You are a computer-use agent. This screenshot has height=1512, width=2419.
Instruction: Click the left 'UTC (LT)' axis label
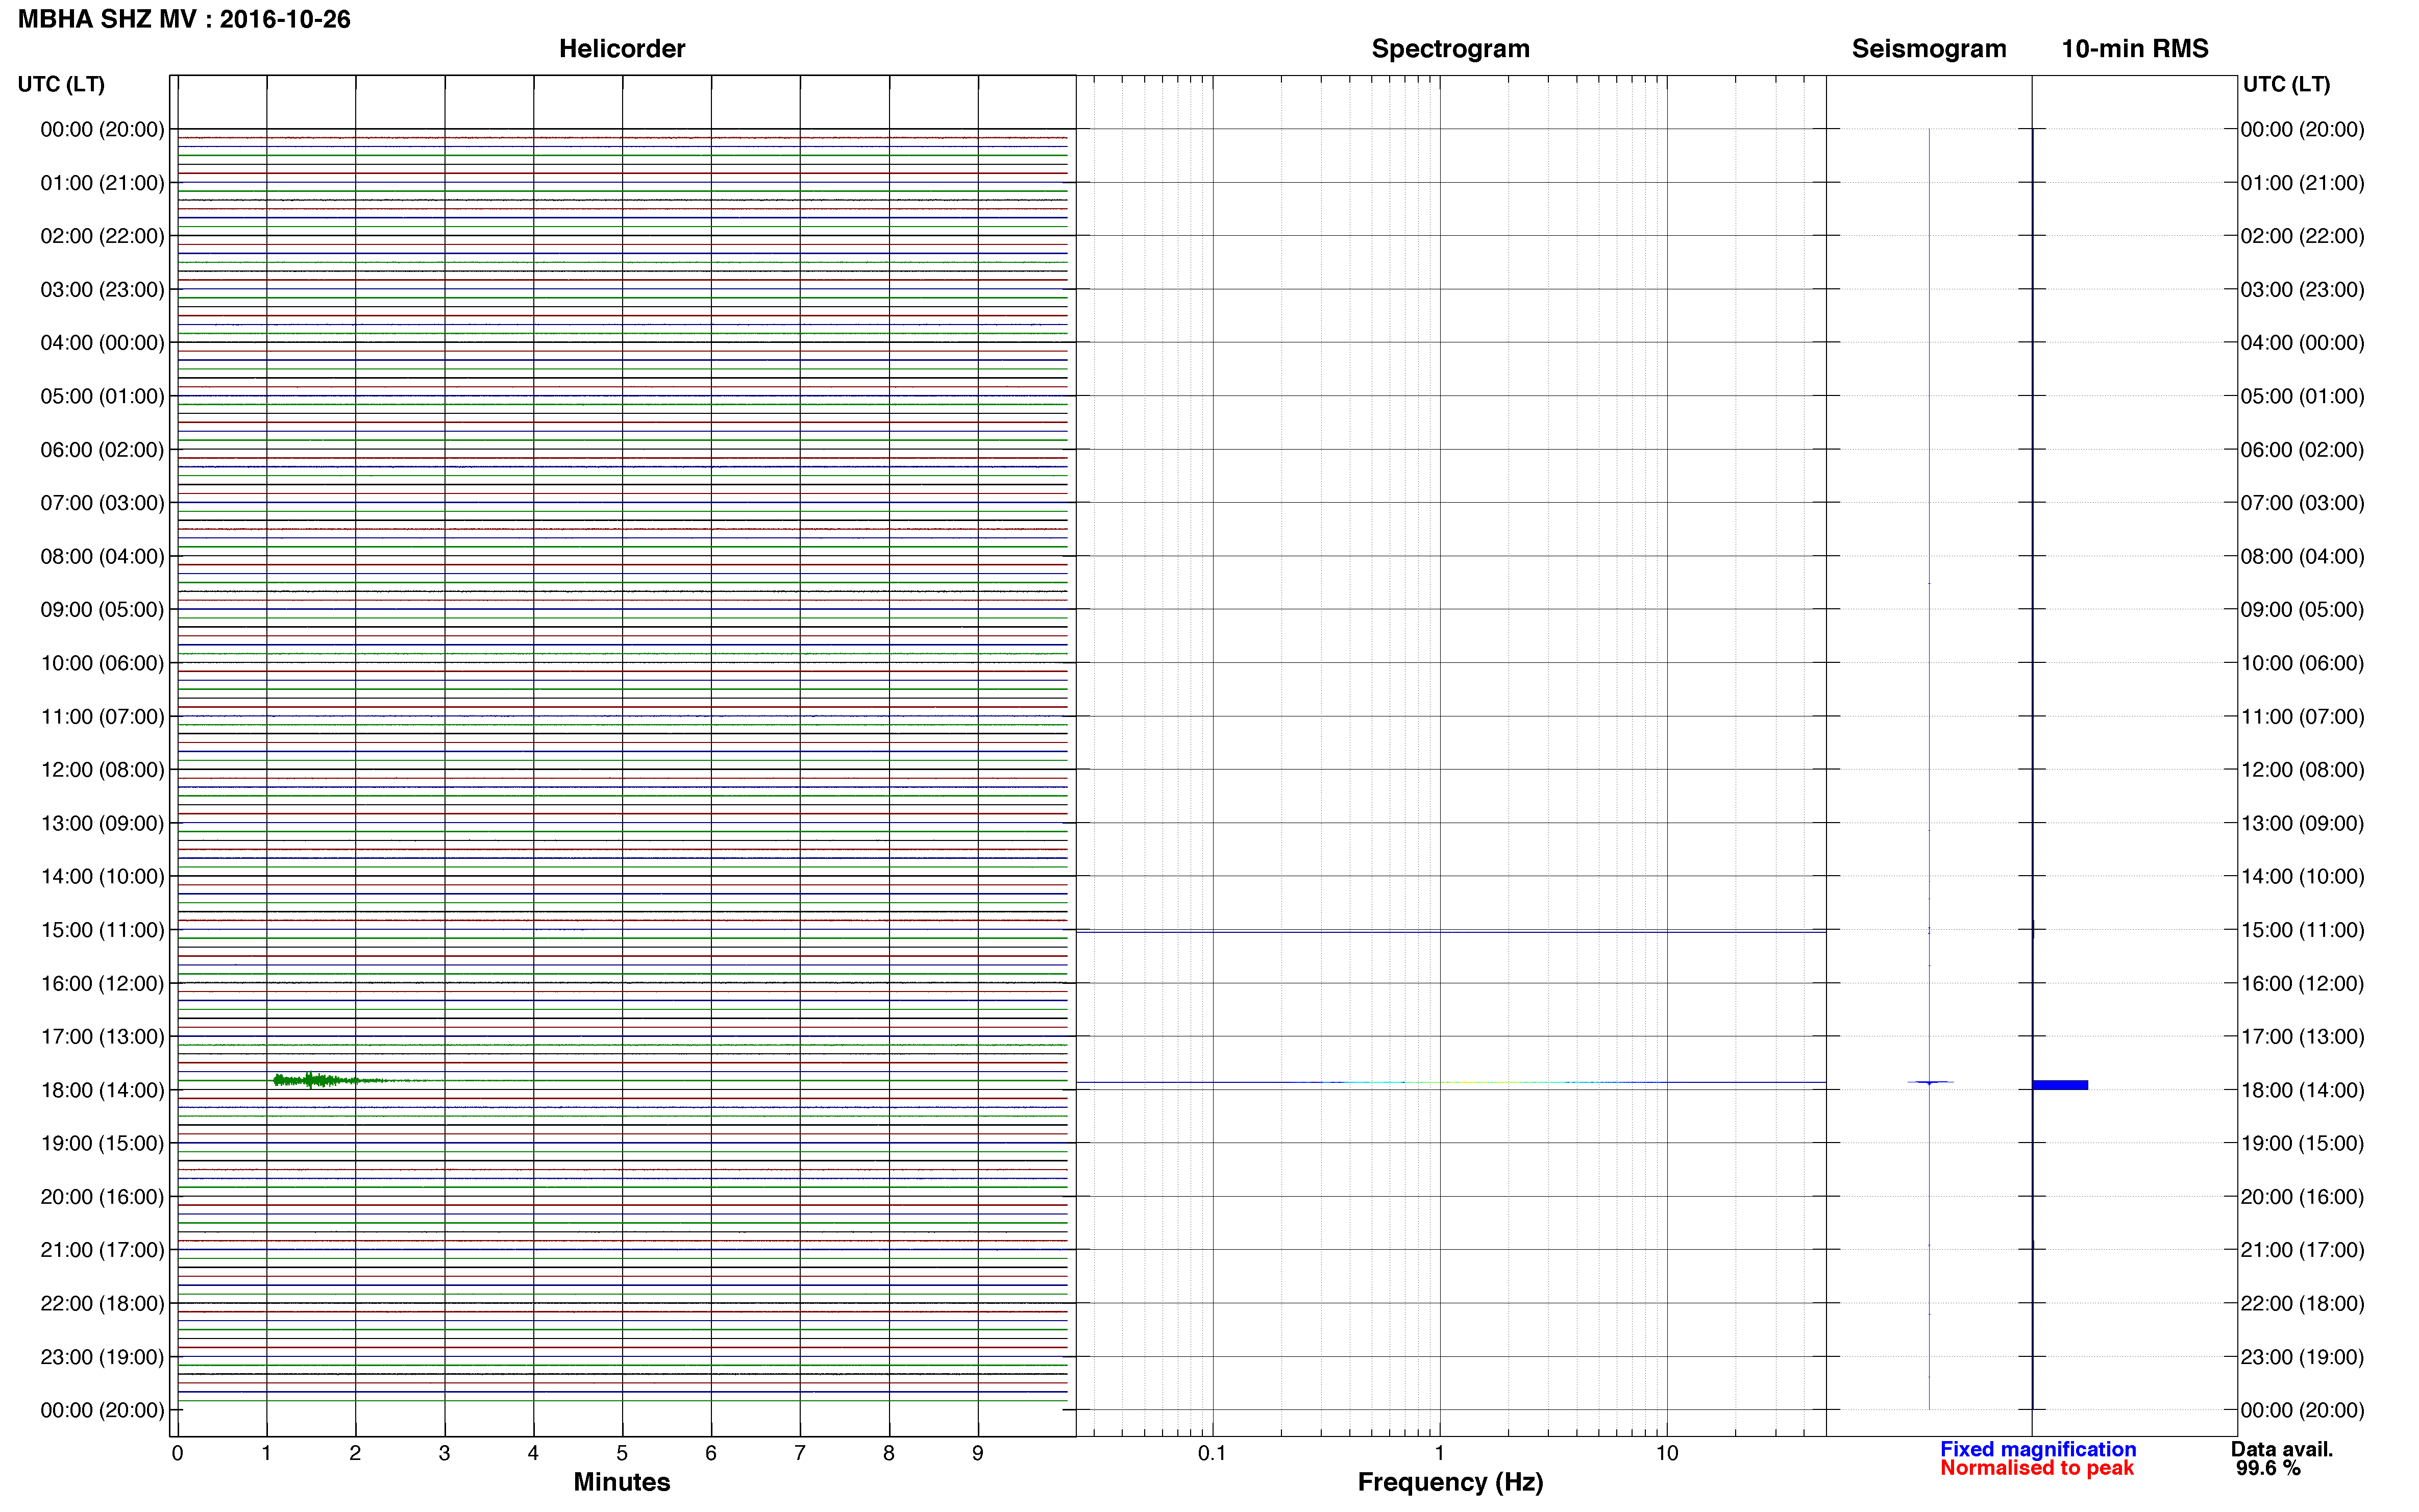(61, 84)
